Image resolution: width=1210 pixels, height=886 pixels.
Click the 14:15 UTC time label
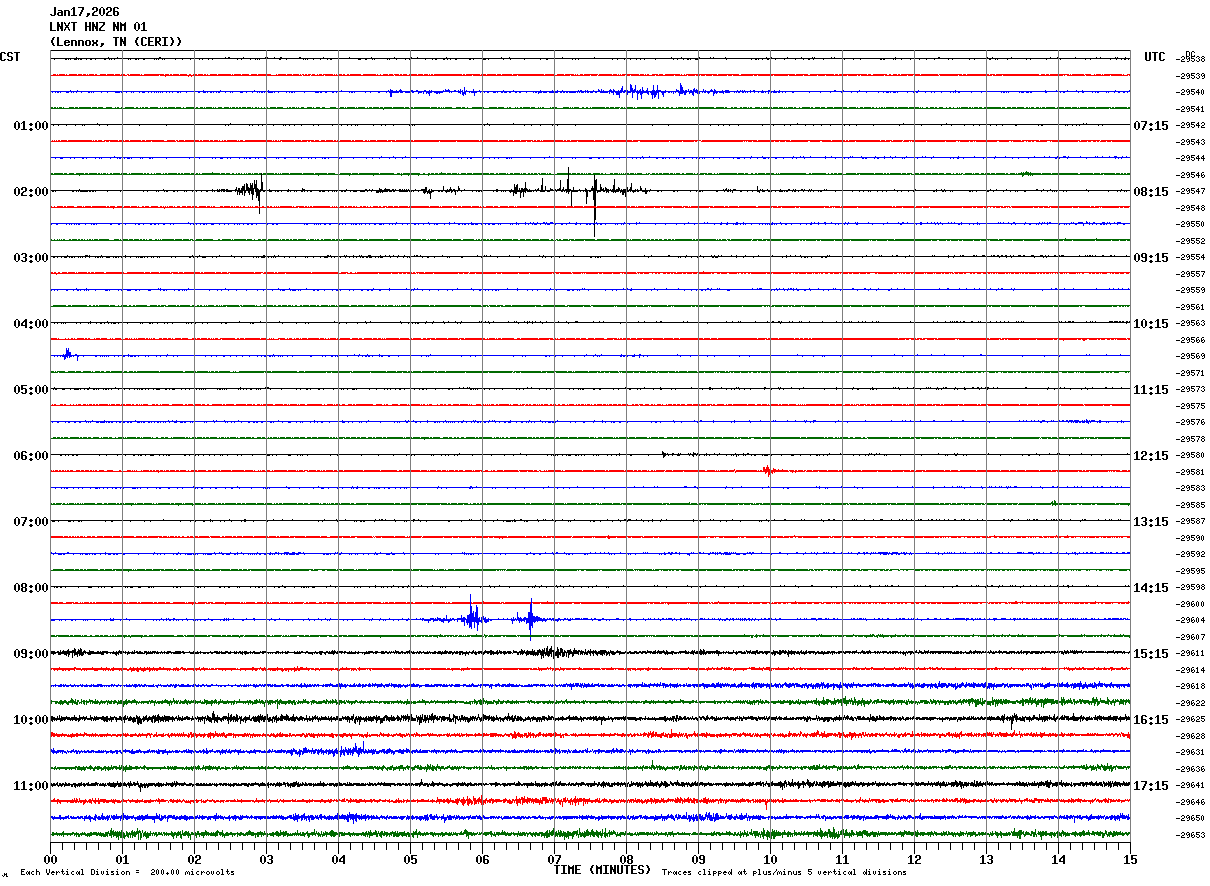pyautogui.click(x=1151, y=588)
